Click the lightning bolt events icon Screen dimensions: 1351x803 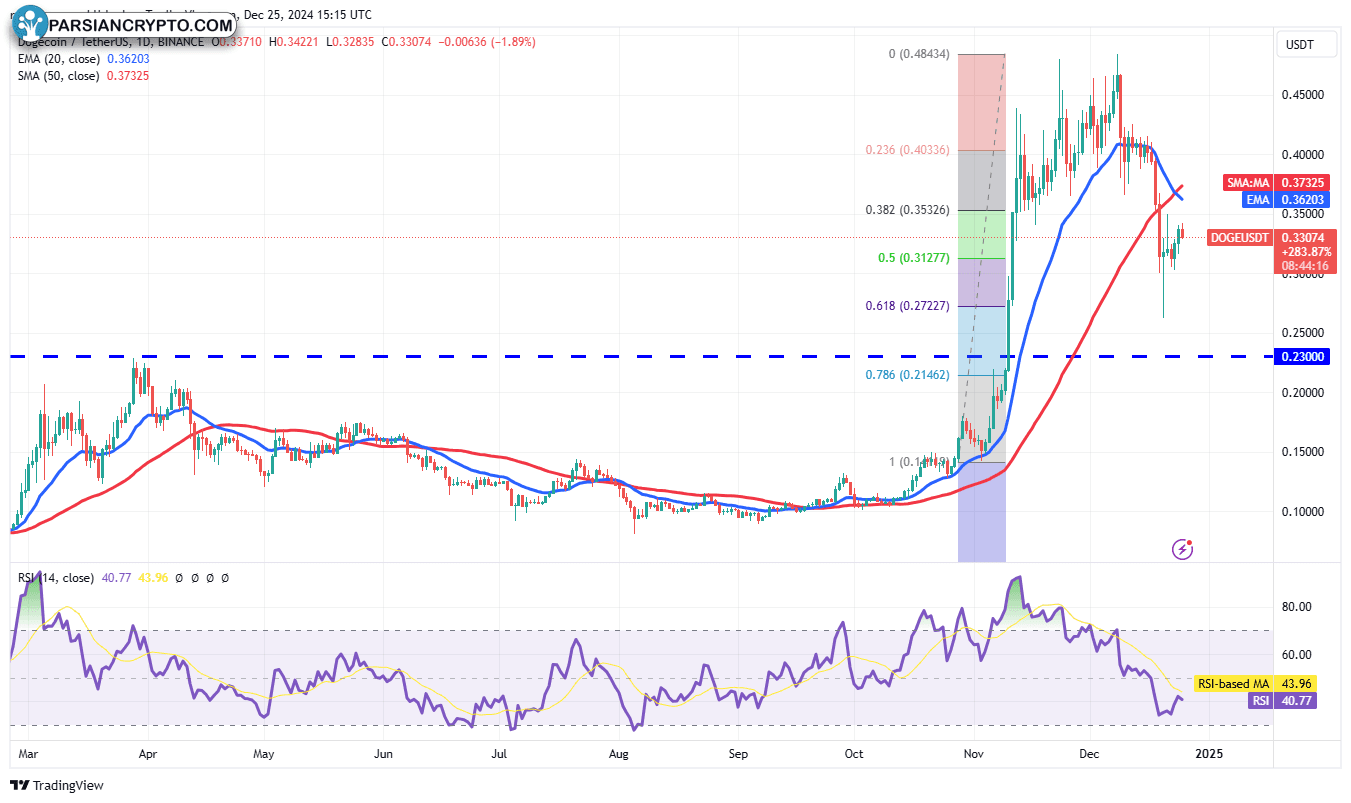point(1183,549)
